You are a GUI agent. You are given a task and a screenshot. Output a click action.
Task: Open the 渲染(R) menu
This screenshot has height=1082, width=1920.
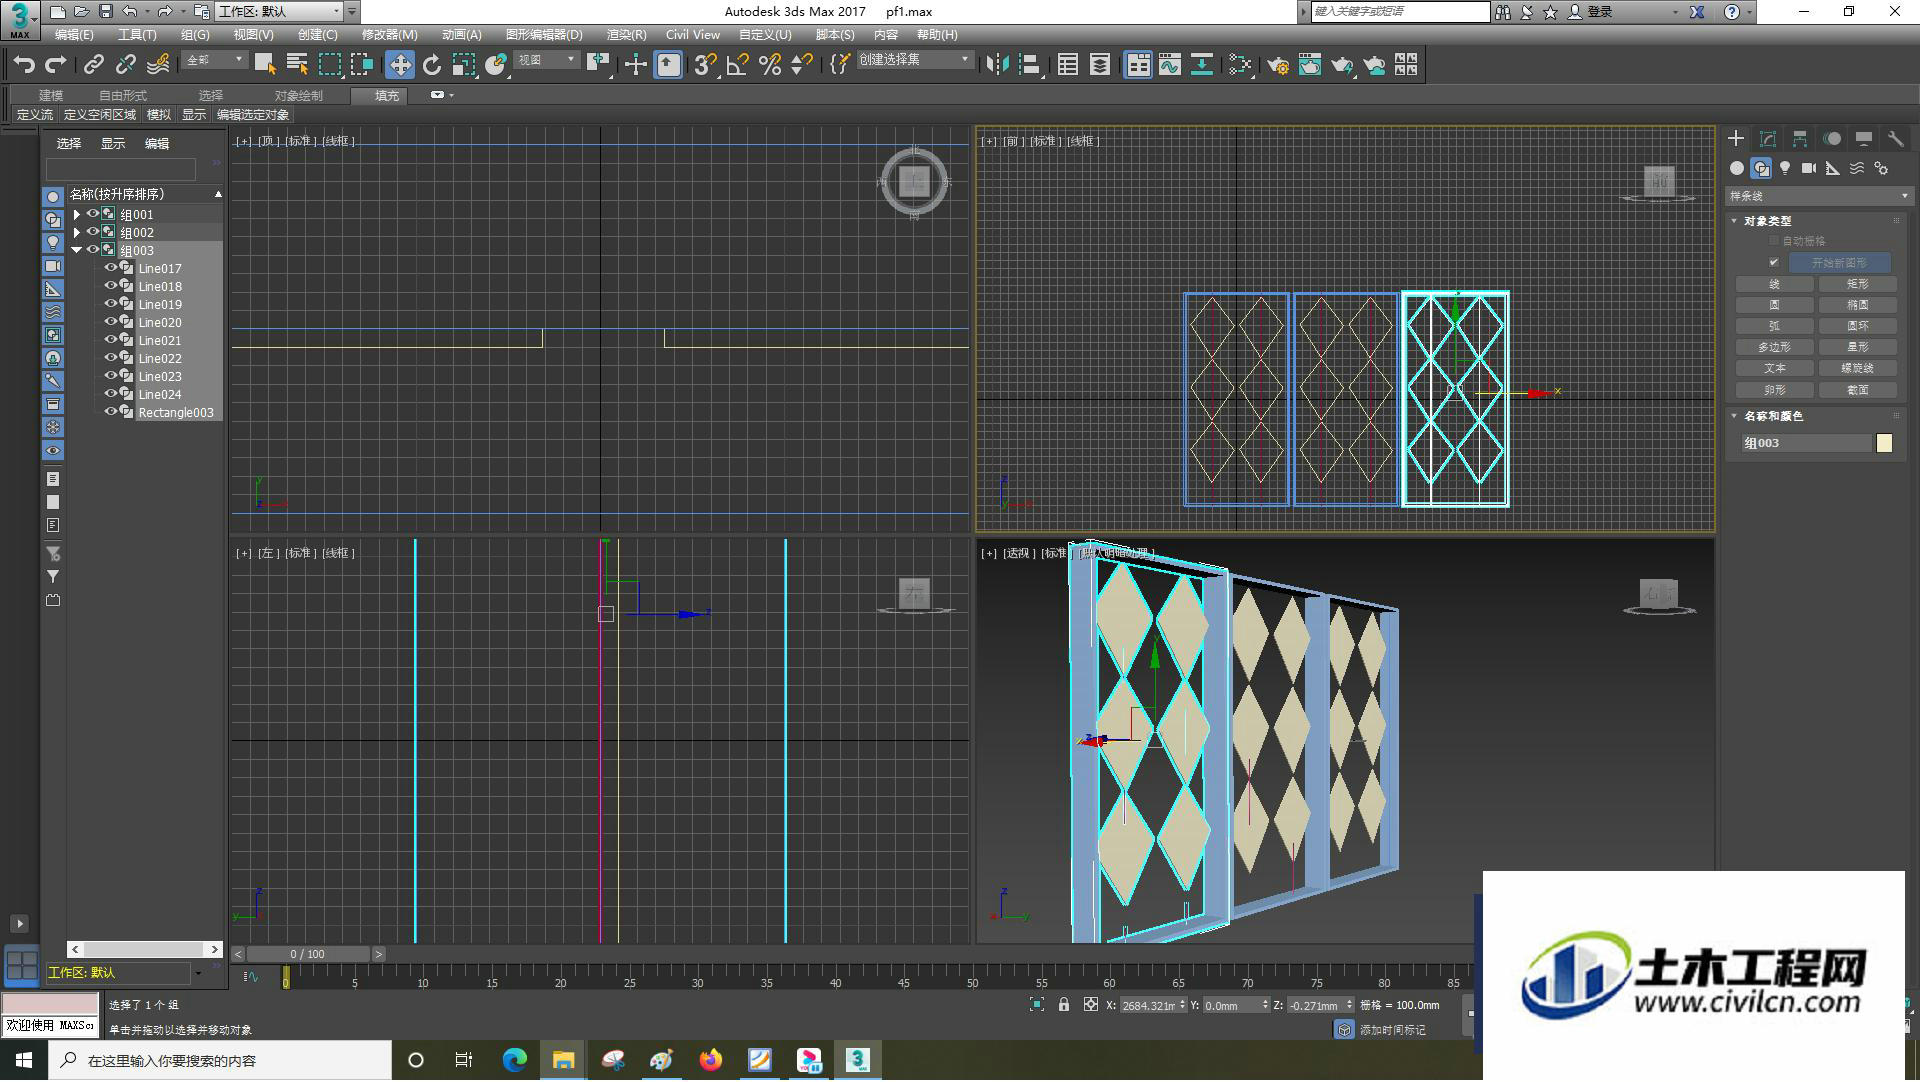click(x=626, y=35)
